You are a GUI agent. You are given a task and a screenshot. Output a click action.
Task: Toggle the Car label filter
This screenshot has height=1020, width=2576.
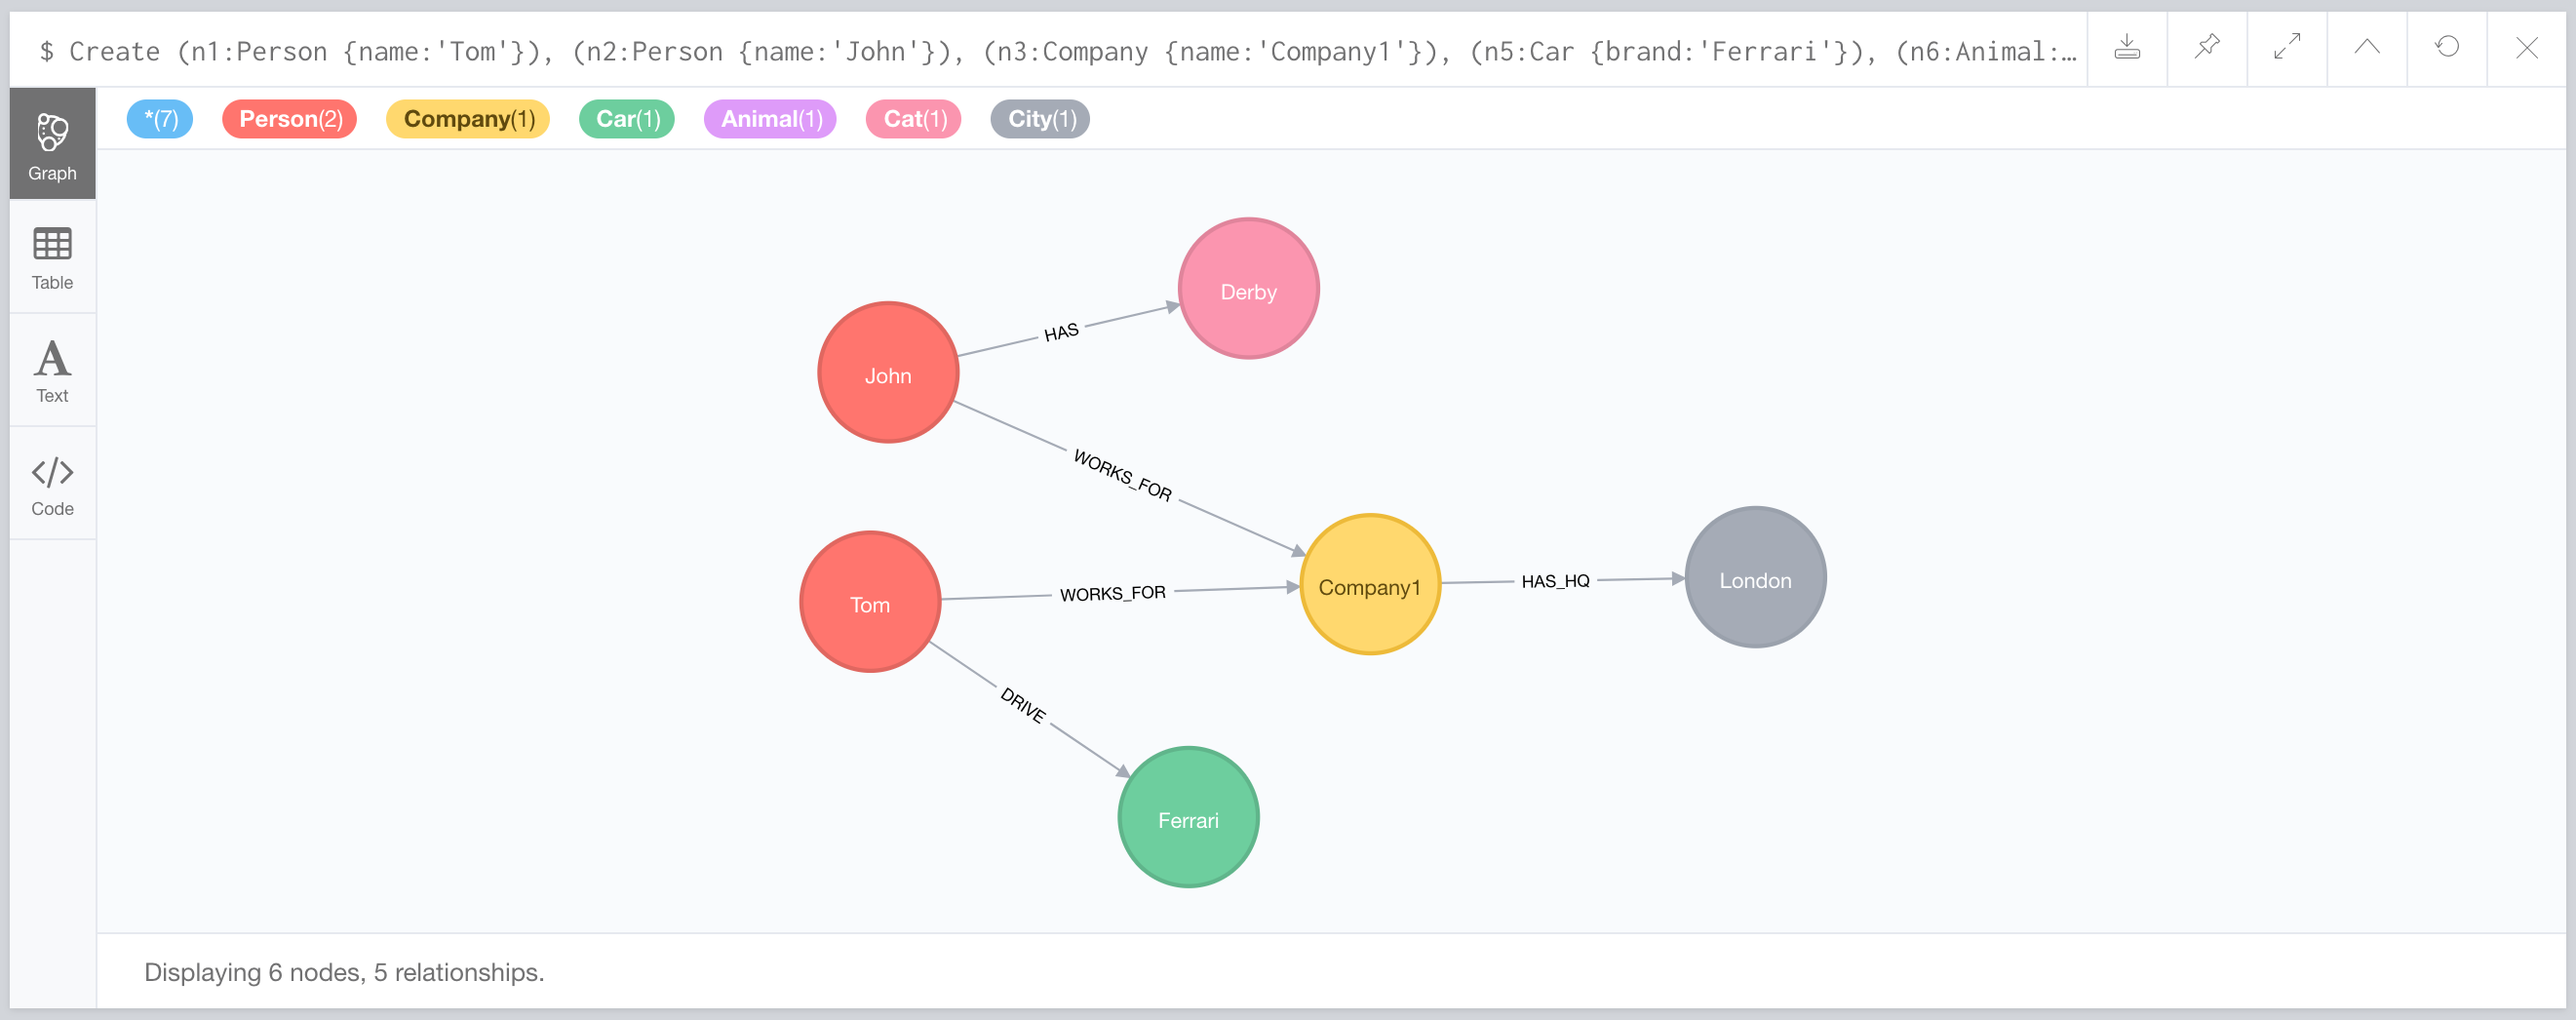[x=626, y=118]
